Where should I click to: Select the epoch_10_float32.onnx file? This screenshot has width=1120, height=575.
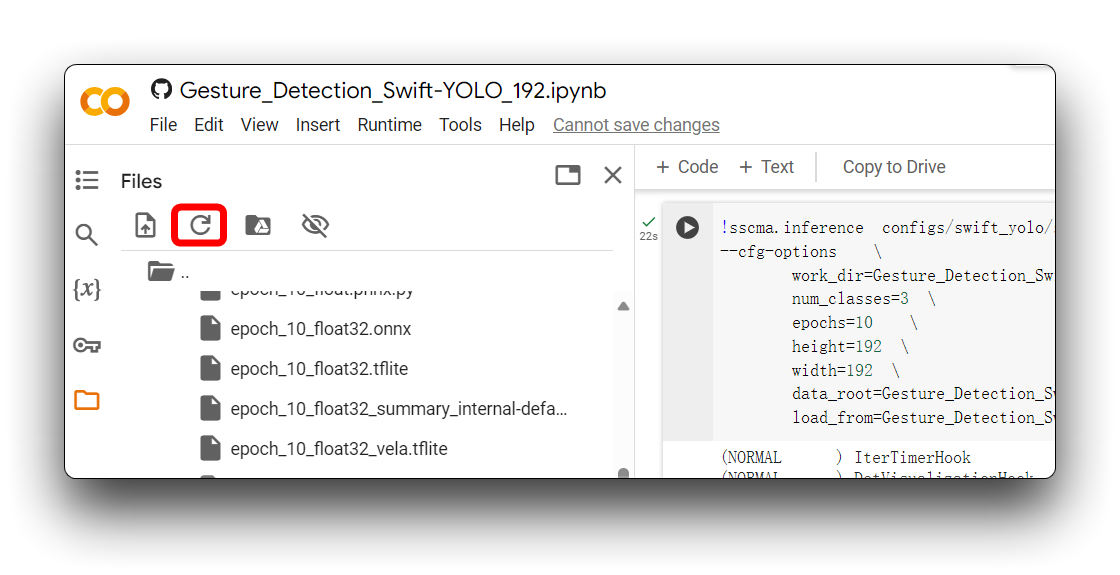(321, 329)
